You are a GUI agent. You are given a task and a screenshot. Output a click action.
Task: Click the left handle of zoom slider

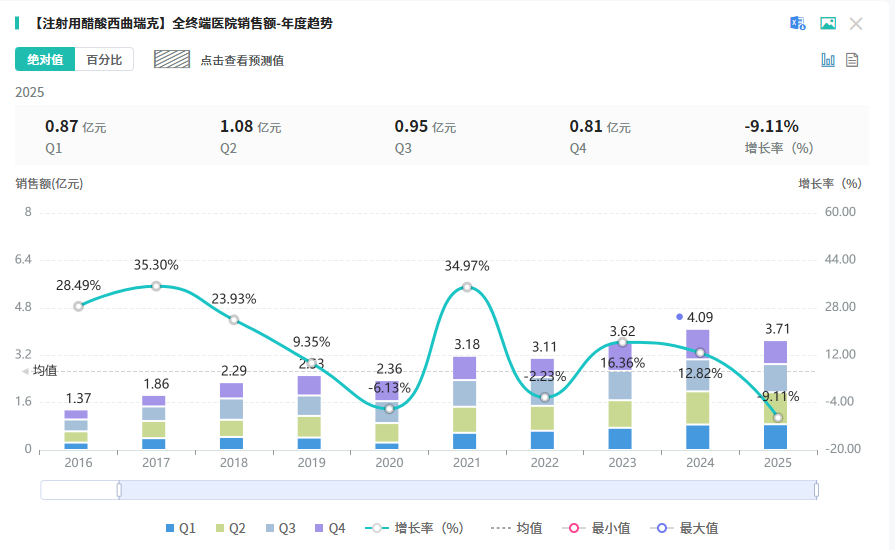(x=119, y=490)
